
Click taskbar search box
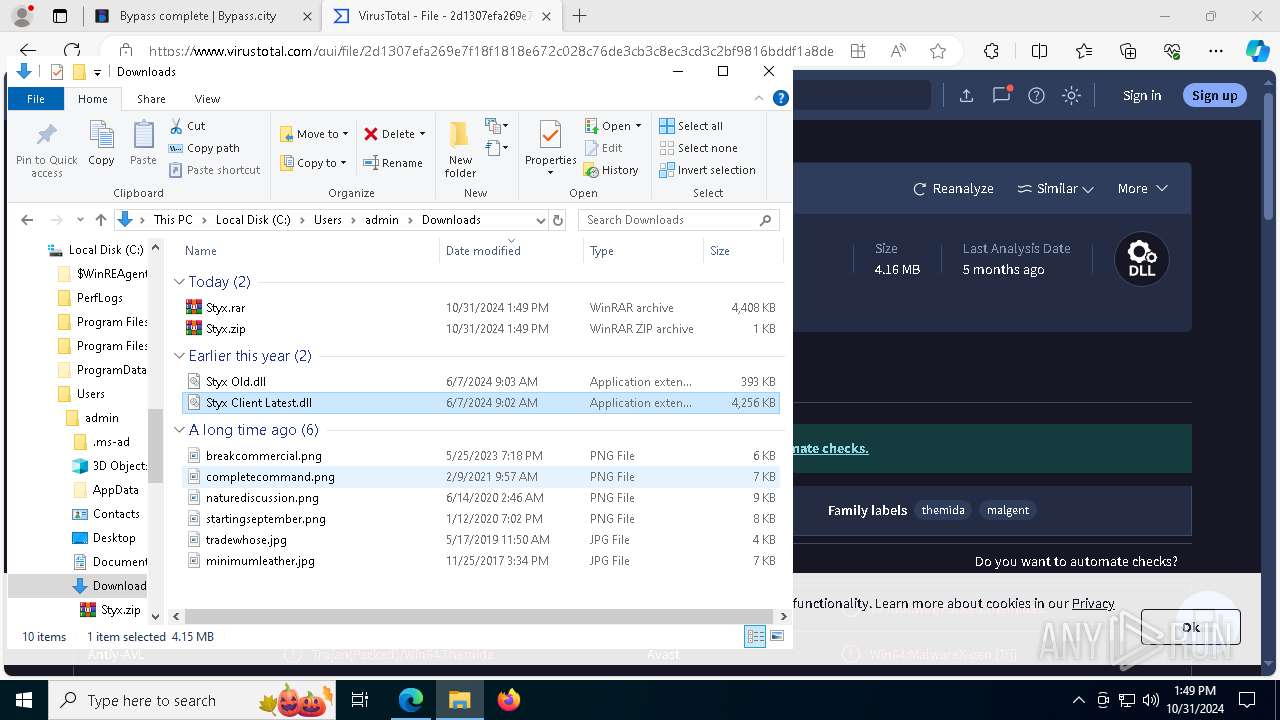[x=192, y=700]
